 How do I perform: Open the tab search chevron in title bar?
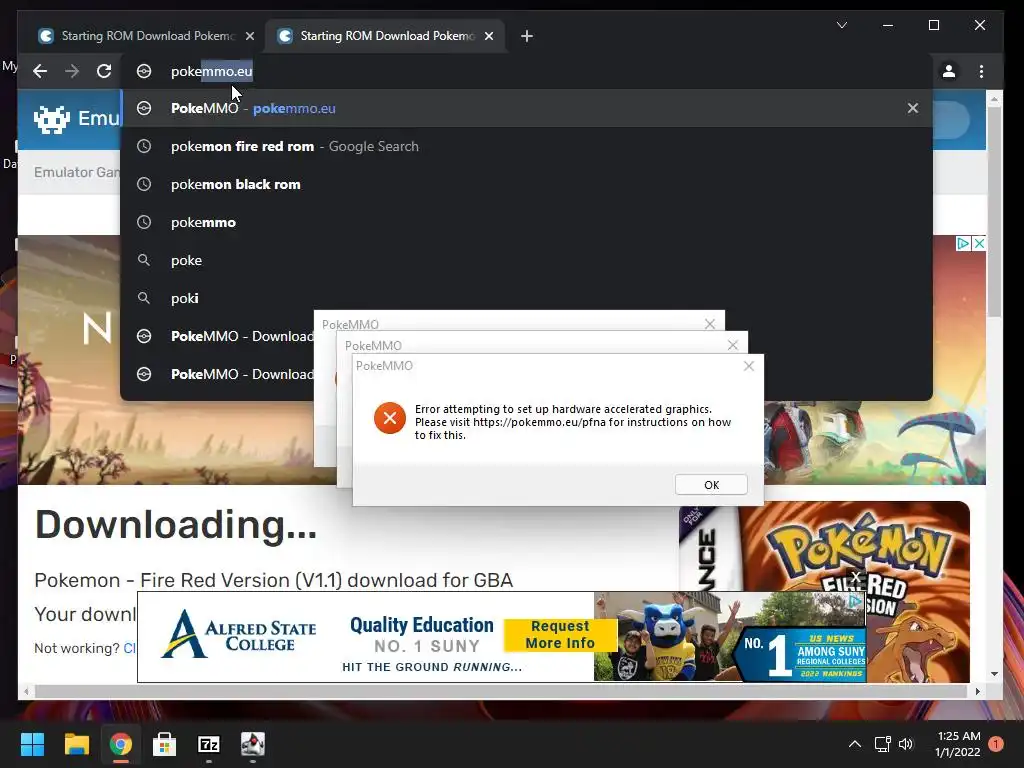click(x=842, y=25)
